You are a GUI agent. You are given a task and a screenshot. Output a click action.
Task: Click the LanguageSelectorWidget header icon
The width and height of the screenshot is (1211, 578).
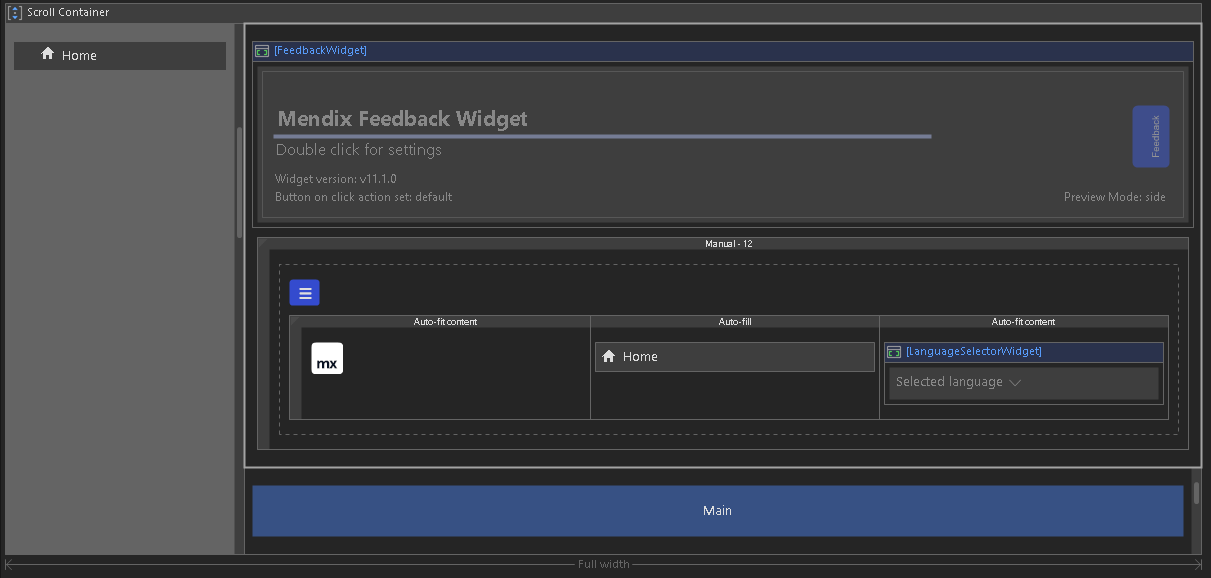(894, 352)
